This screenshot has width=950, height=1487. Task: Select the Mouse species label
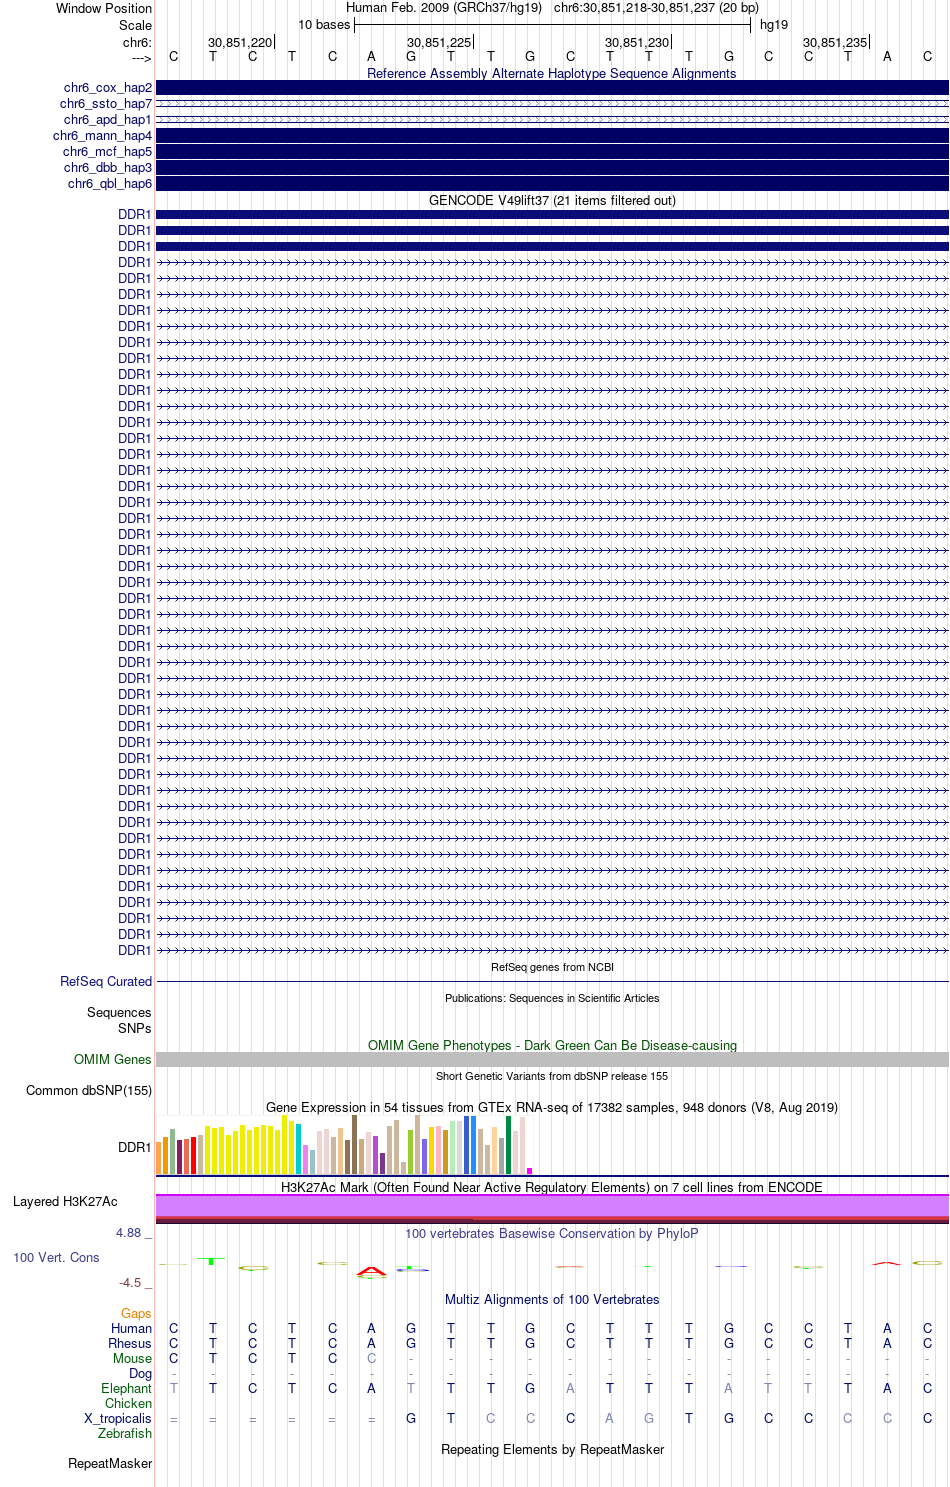click(x=132, y=1359)
